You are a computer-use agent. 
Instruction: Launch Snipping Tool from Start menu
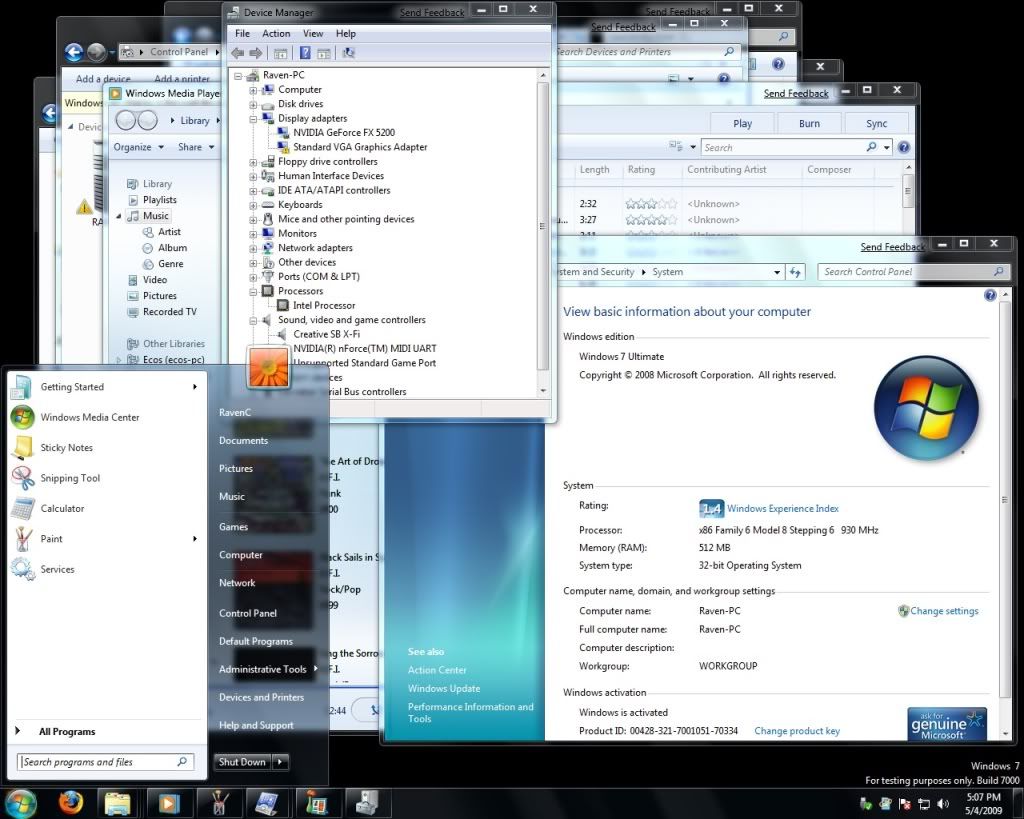70,478
